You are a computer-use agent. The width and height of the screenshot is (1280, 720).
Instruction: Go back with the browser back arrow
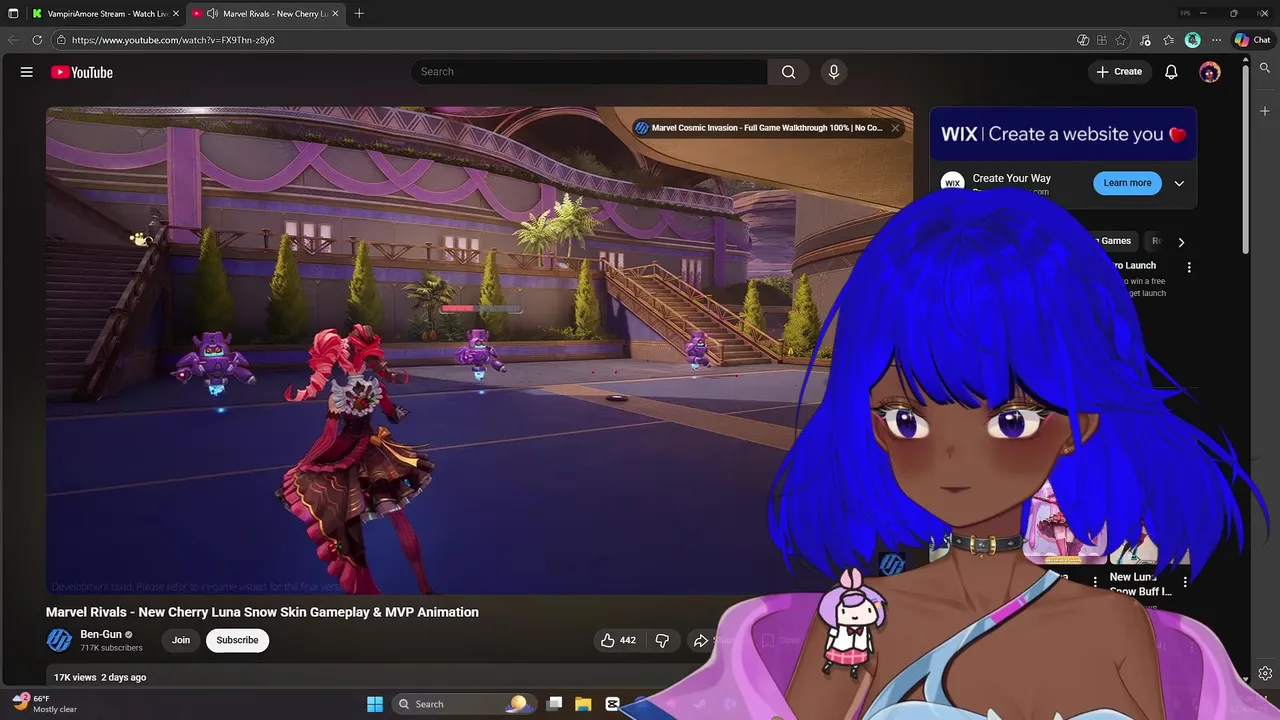coord(13,40)
